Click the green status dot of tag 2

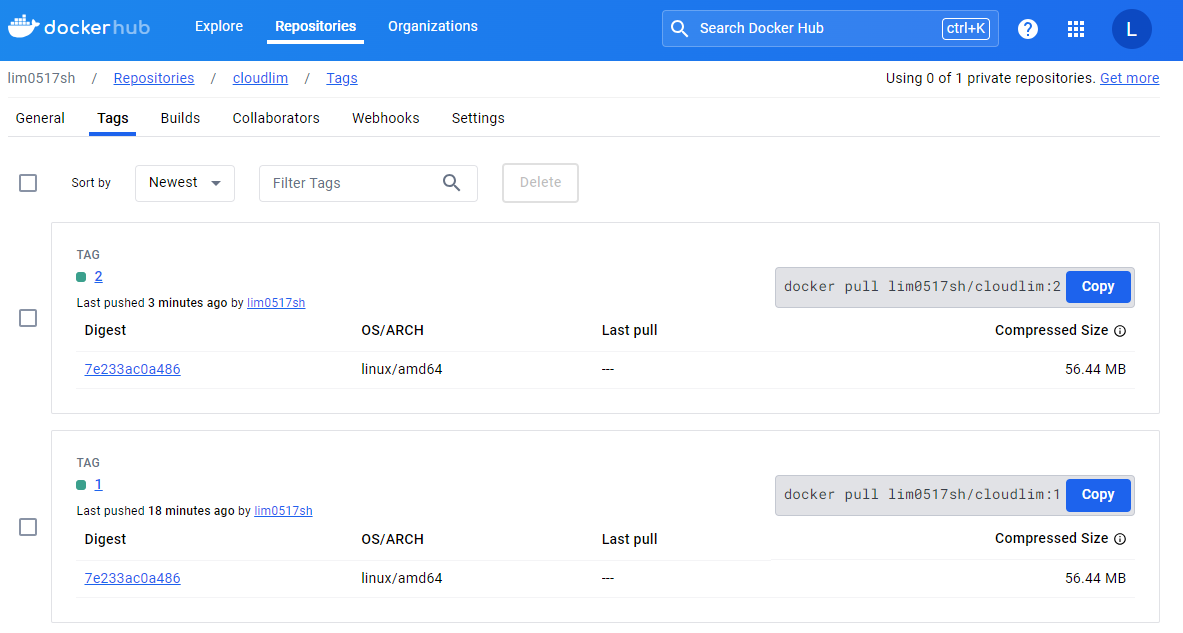(x=81, y=277)
